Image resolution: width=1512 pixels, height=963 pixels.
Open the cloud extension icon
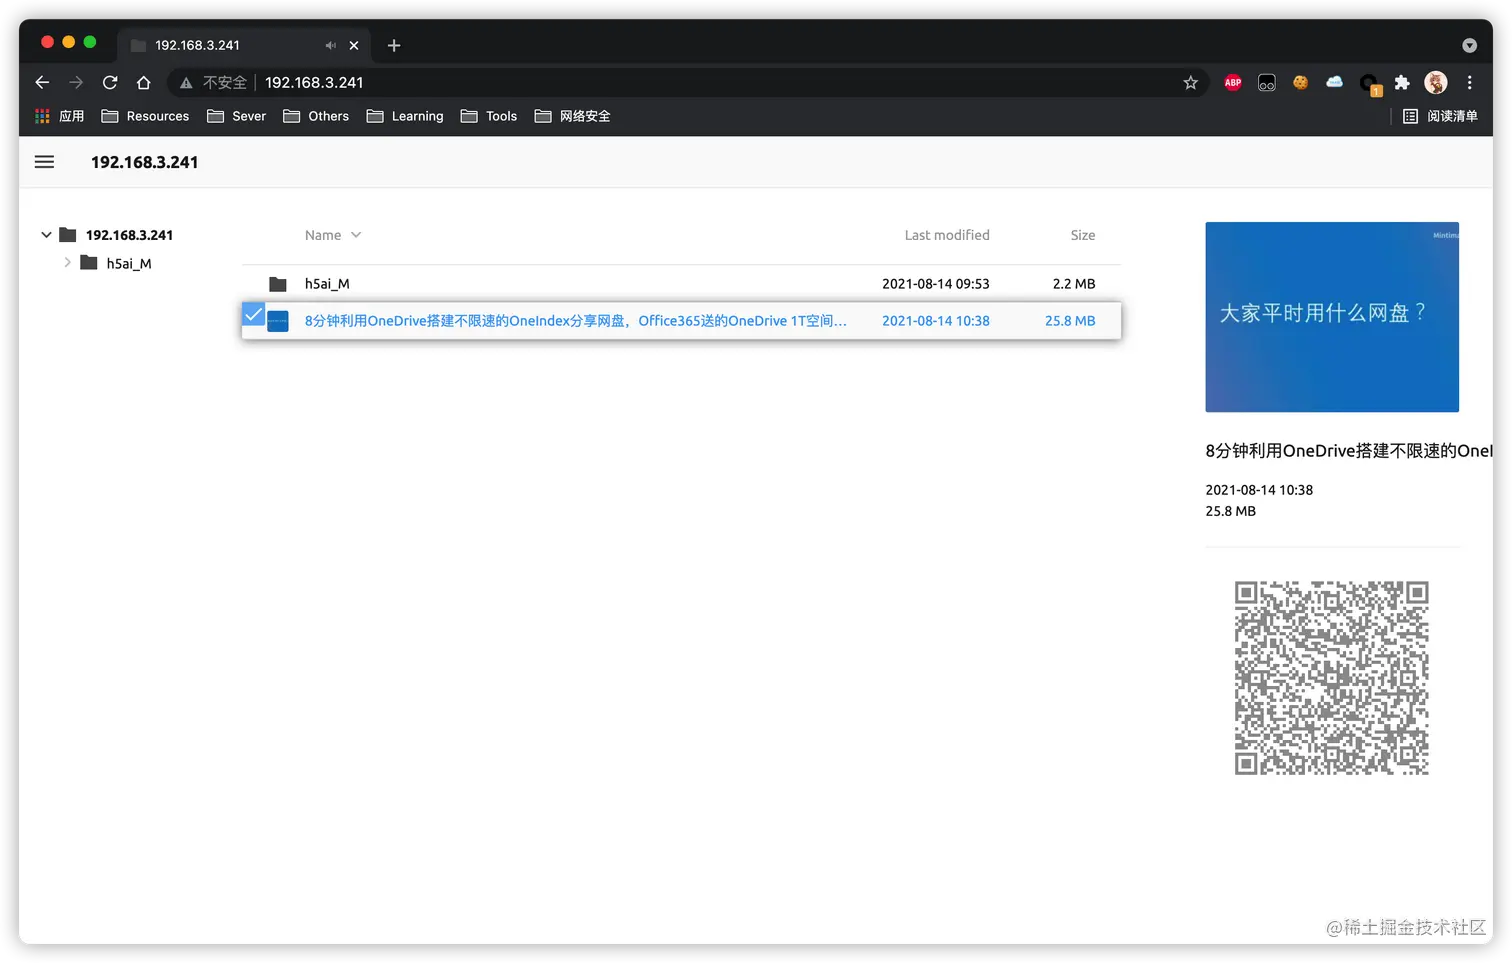[x=1334, y=82]
